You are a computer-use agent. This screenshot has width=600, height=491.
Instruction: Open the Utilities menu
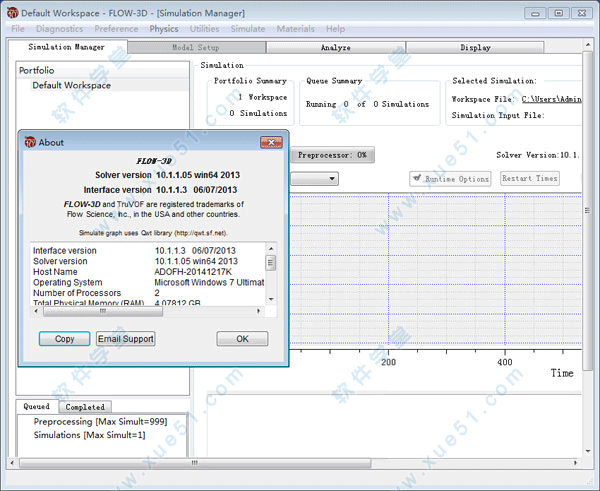[x=204, y=29]
